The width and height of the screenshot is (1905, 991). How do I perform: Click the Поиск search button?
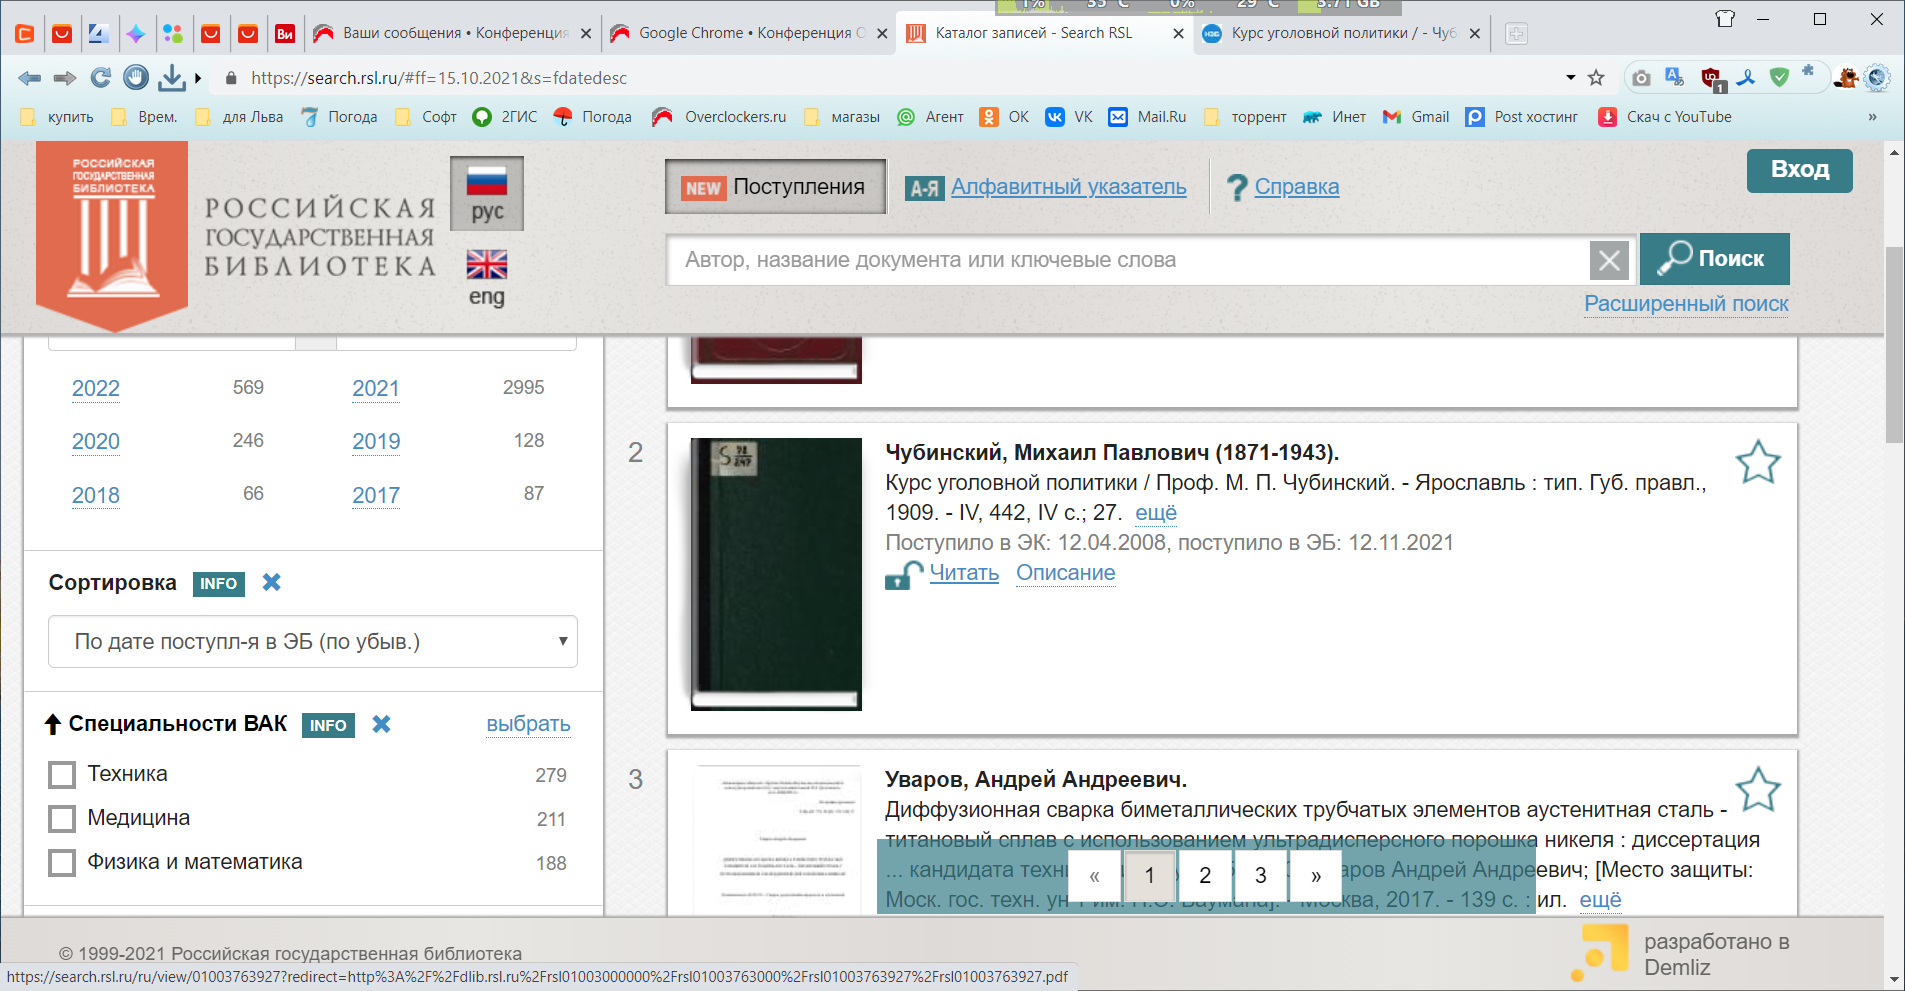tap(1714, 259)
